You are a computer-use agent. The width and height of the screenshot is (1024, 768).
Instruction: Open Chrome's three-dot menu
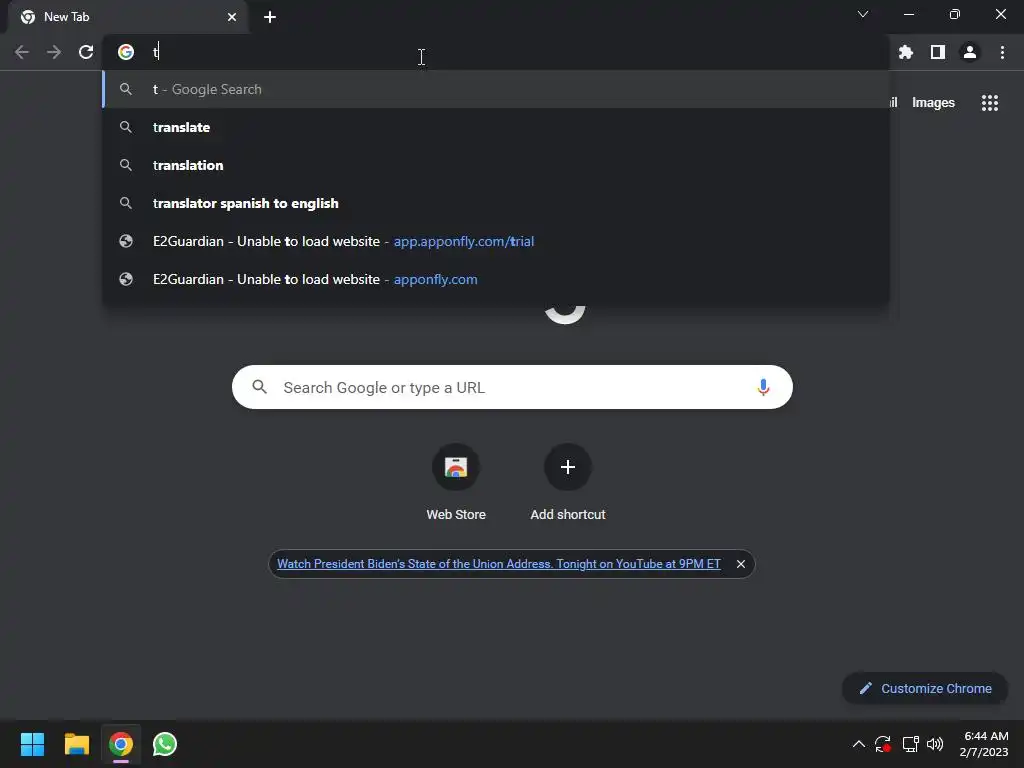coord(1002,52)
